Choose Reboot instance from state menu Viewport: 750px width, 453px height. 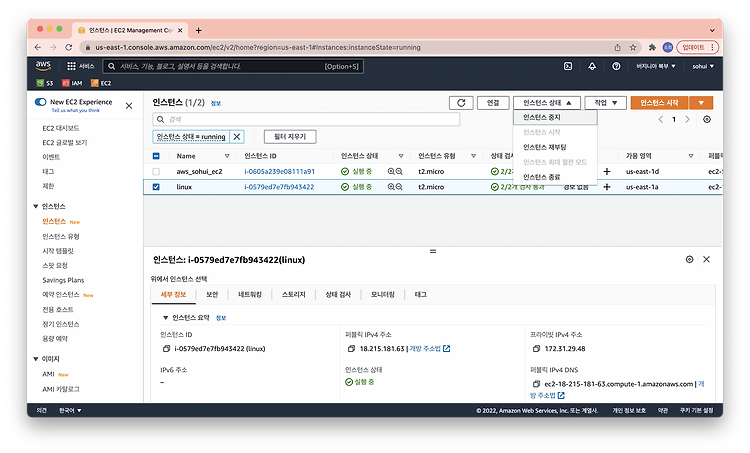[x=555, y=147]
